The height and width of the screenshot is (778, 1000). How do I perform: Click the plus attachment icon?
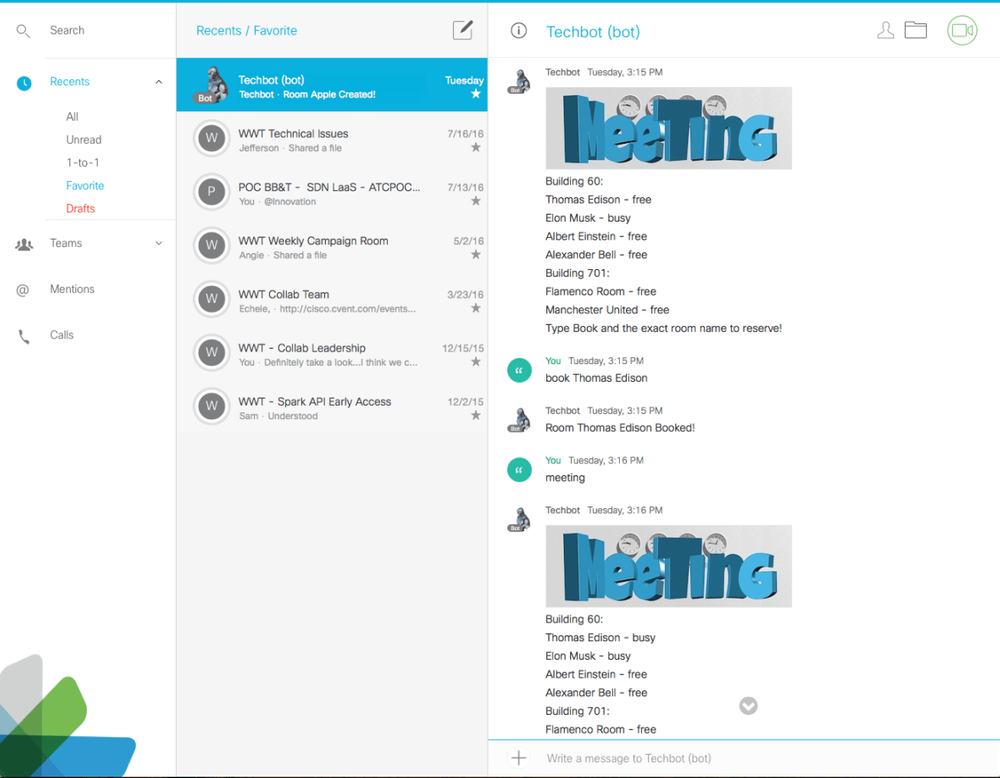point(518,758)
